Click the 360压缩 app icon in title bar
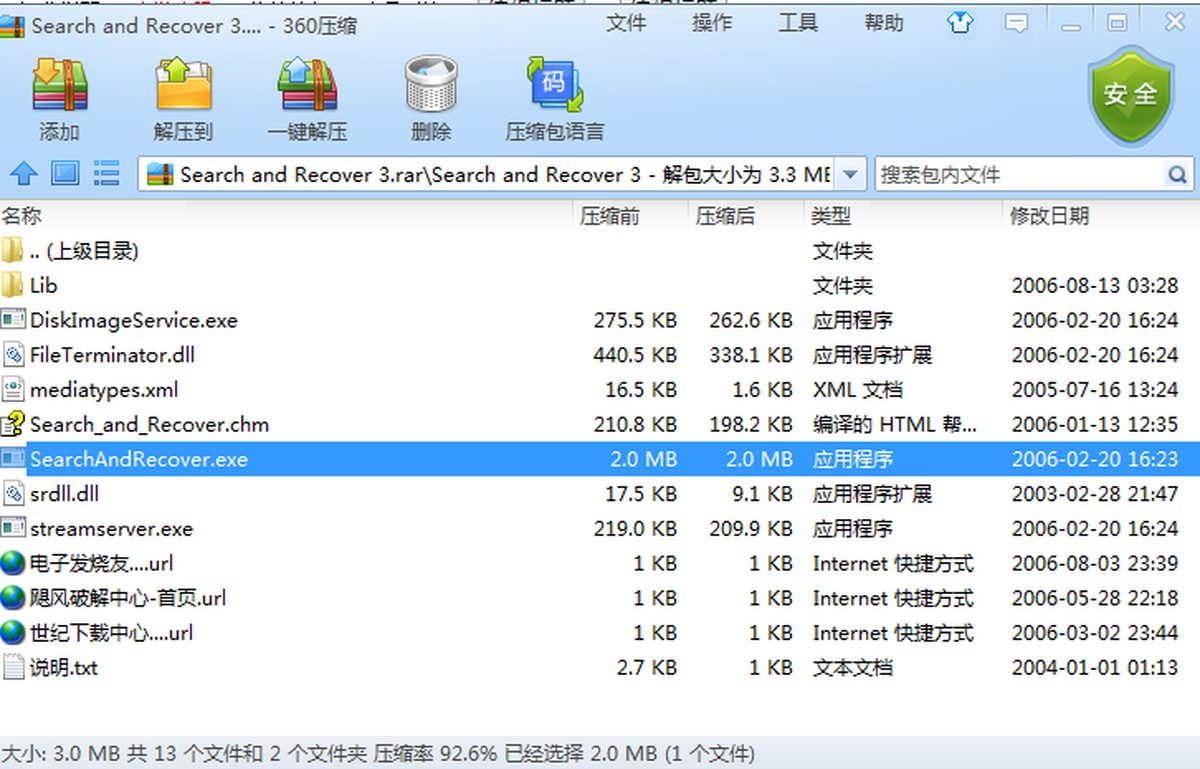 coord(12,25)
